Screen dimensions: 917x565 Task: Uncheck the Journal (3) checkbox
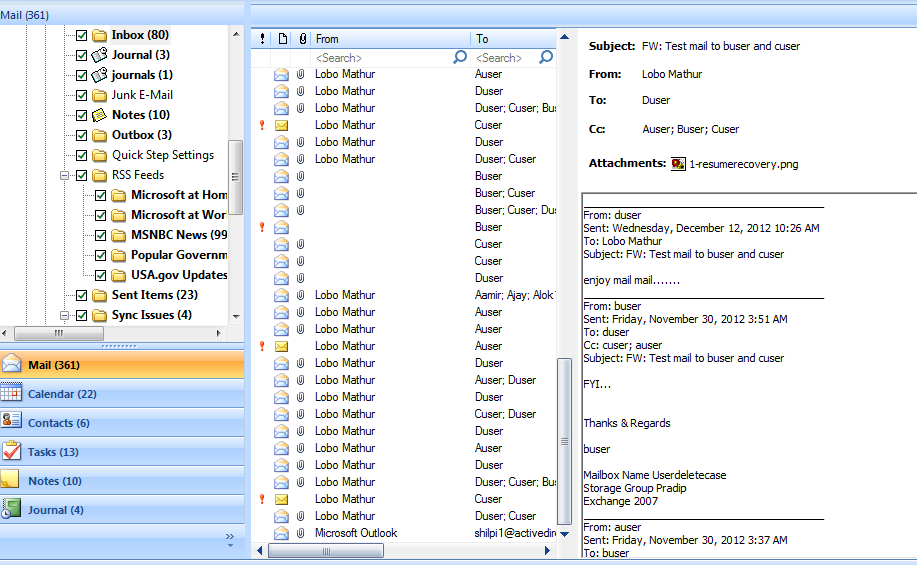pyautogui.click(x=82, y=56)
